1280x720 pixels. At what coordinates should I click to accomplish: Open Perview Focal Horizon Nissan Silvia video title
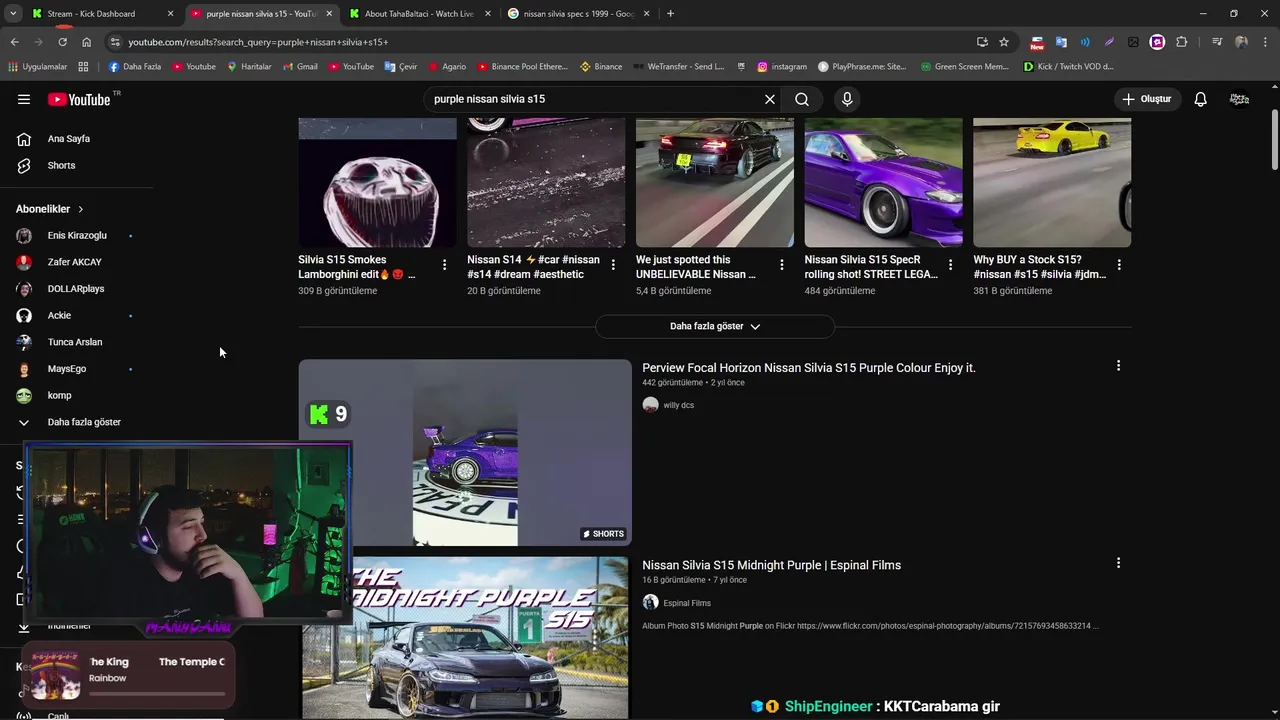click(x=809, y=368)
